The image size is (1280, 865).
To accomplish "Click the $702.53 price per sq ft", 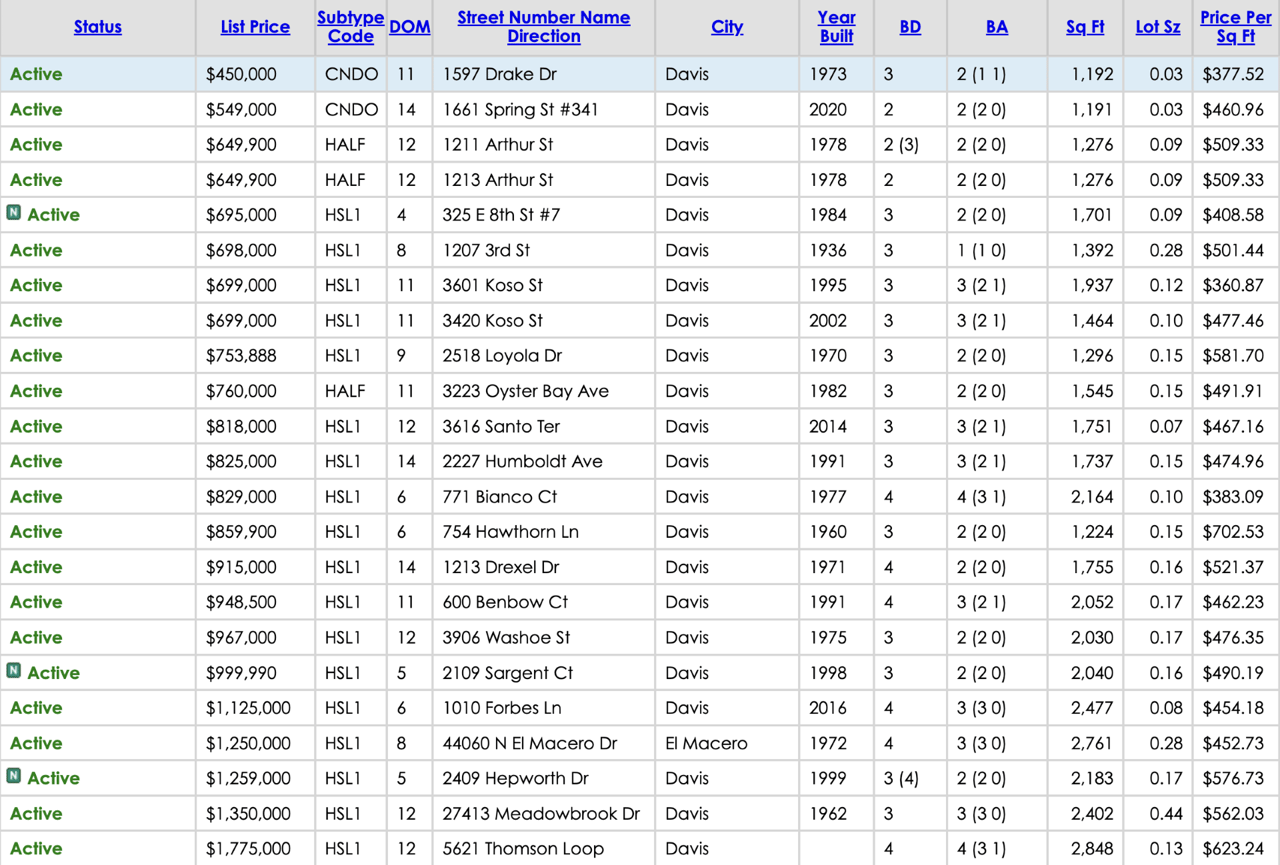I will [1233, 532].
